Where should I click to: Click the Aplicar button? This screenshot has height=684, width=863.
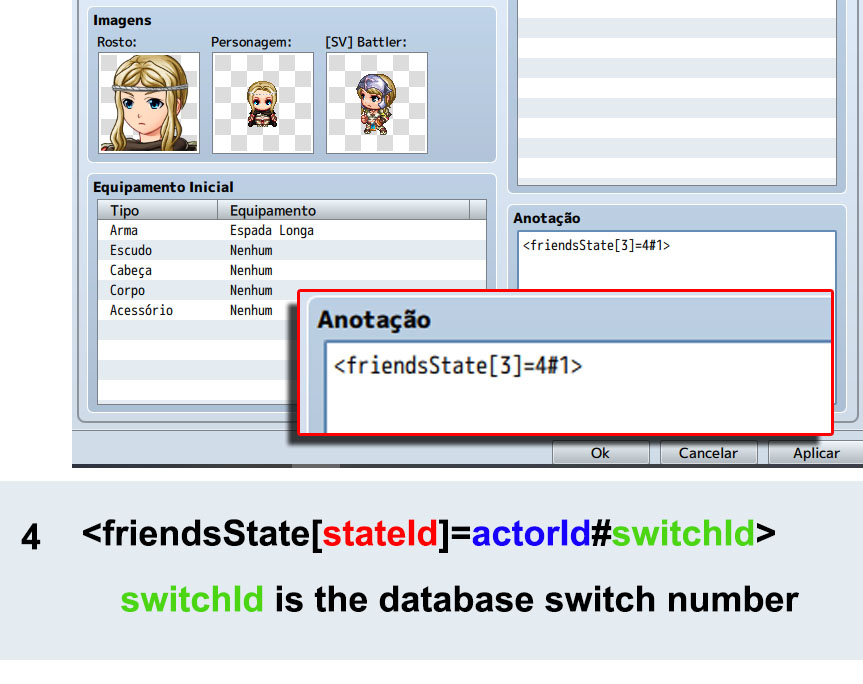click(x=816, y=453)
